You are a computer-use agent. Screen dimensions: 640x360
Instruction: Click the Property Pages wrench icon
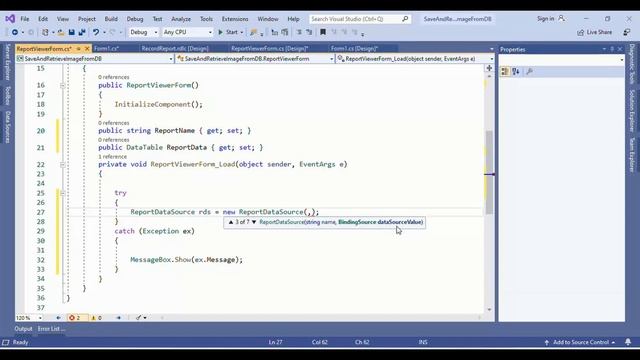point(529,71)
